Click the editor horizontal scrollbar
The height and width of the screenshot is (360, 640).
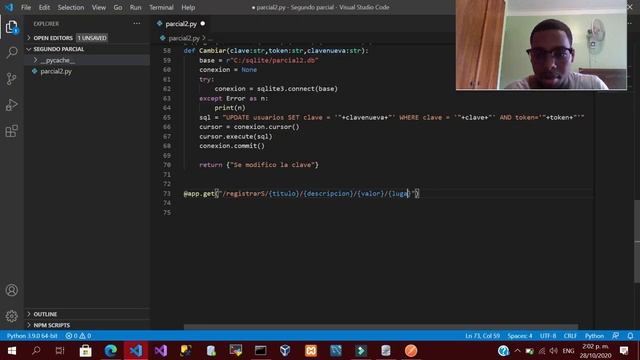(x=381, y=327)
